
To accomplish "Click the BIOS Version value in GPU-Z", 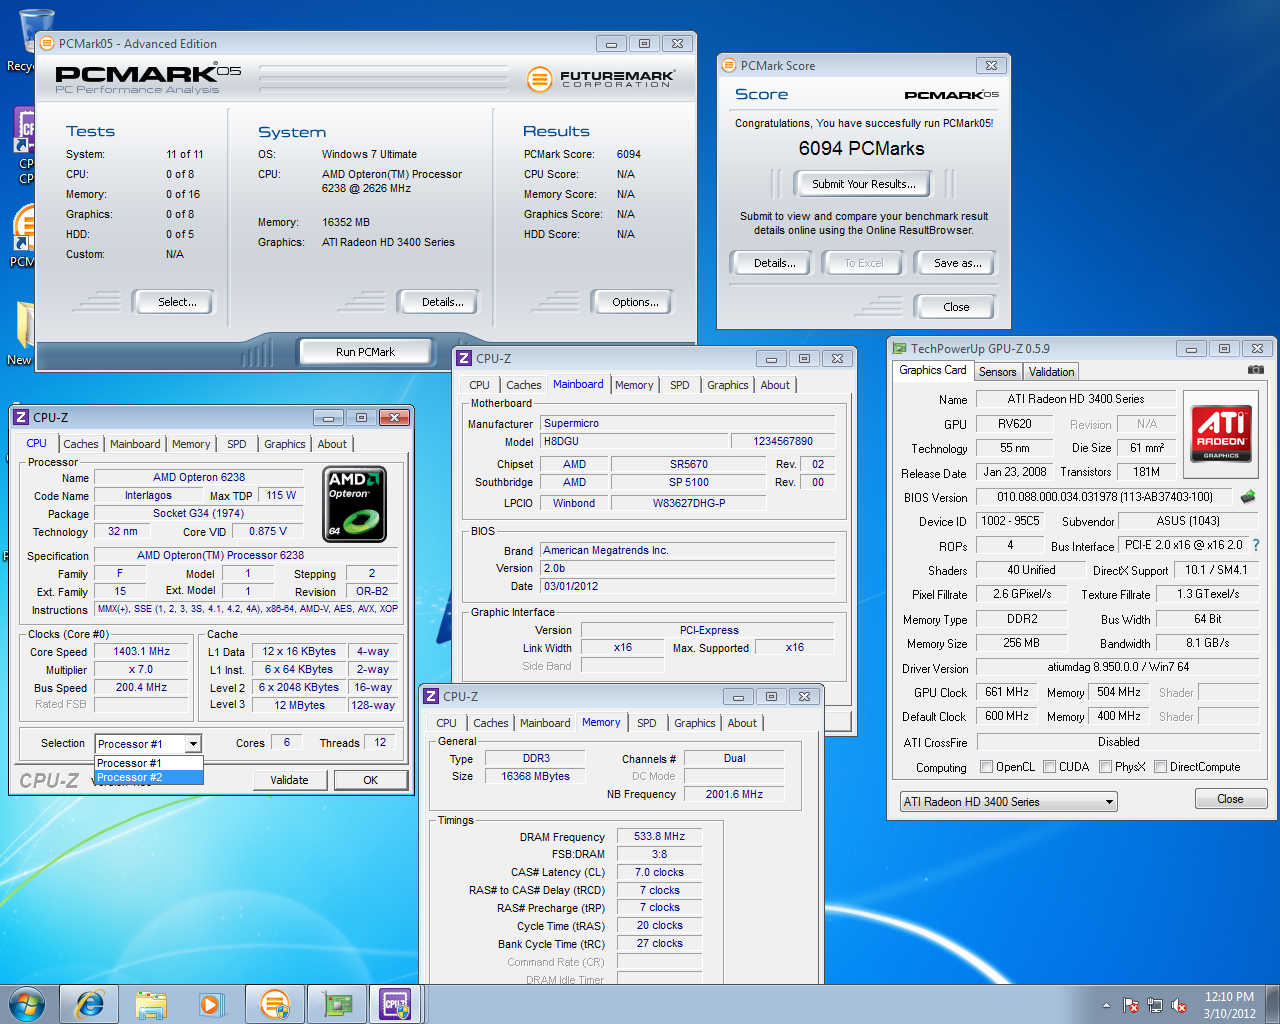I will 1105,497.
